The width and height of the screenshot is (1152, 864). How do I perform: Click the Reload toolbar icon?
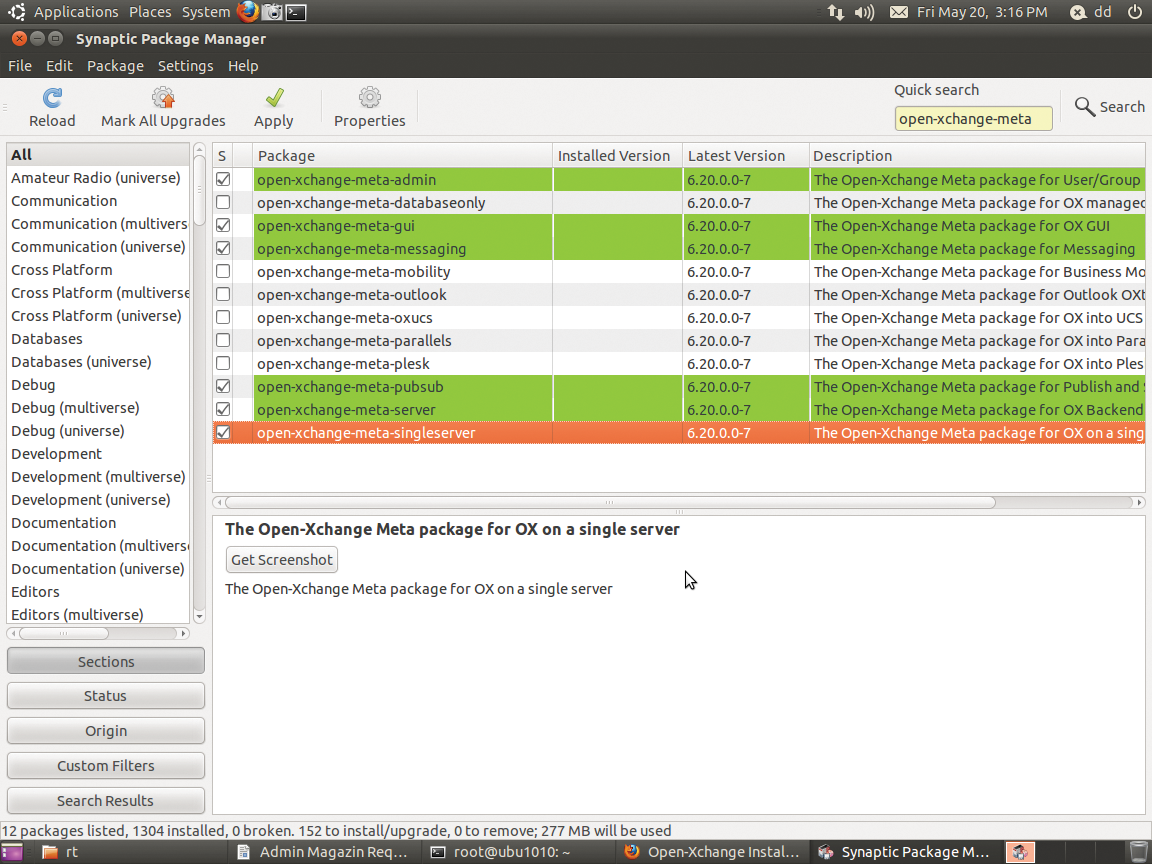click(52, 98)
